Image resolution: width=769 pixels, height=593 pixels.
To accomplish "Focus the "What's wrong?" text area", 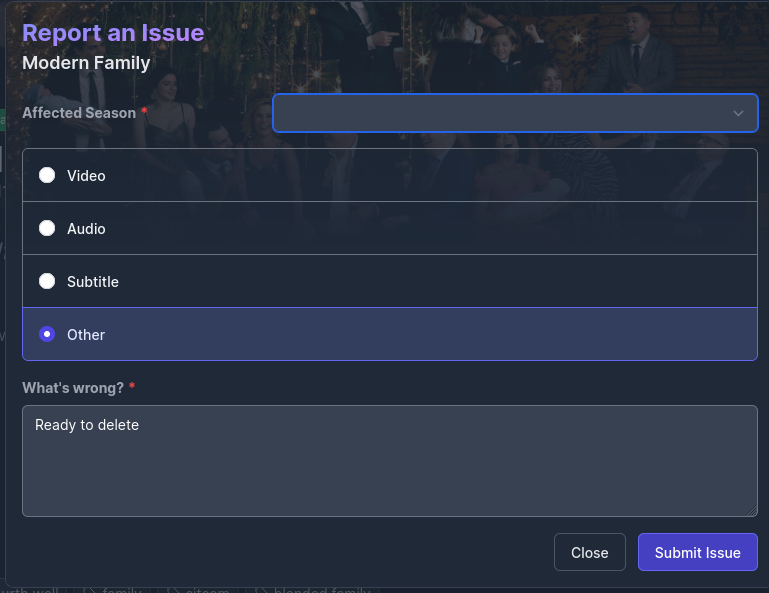I will click(389, 460).
